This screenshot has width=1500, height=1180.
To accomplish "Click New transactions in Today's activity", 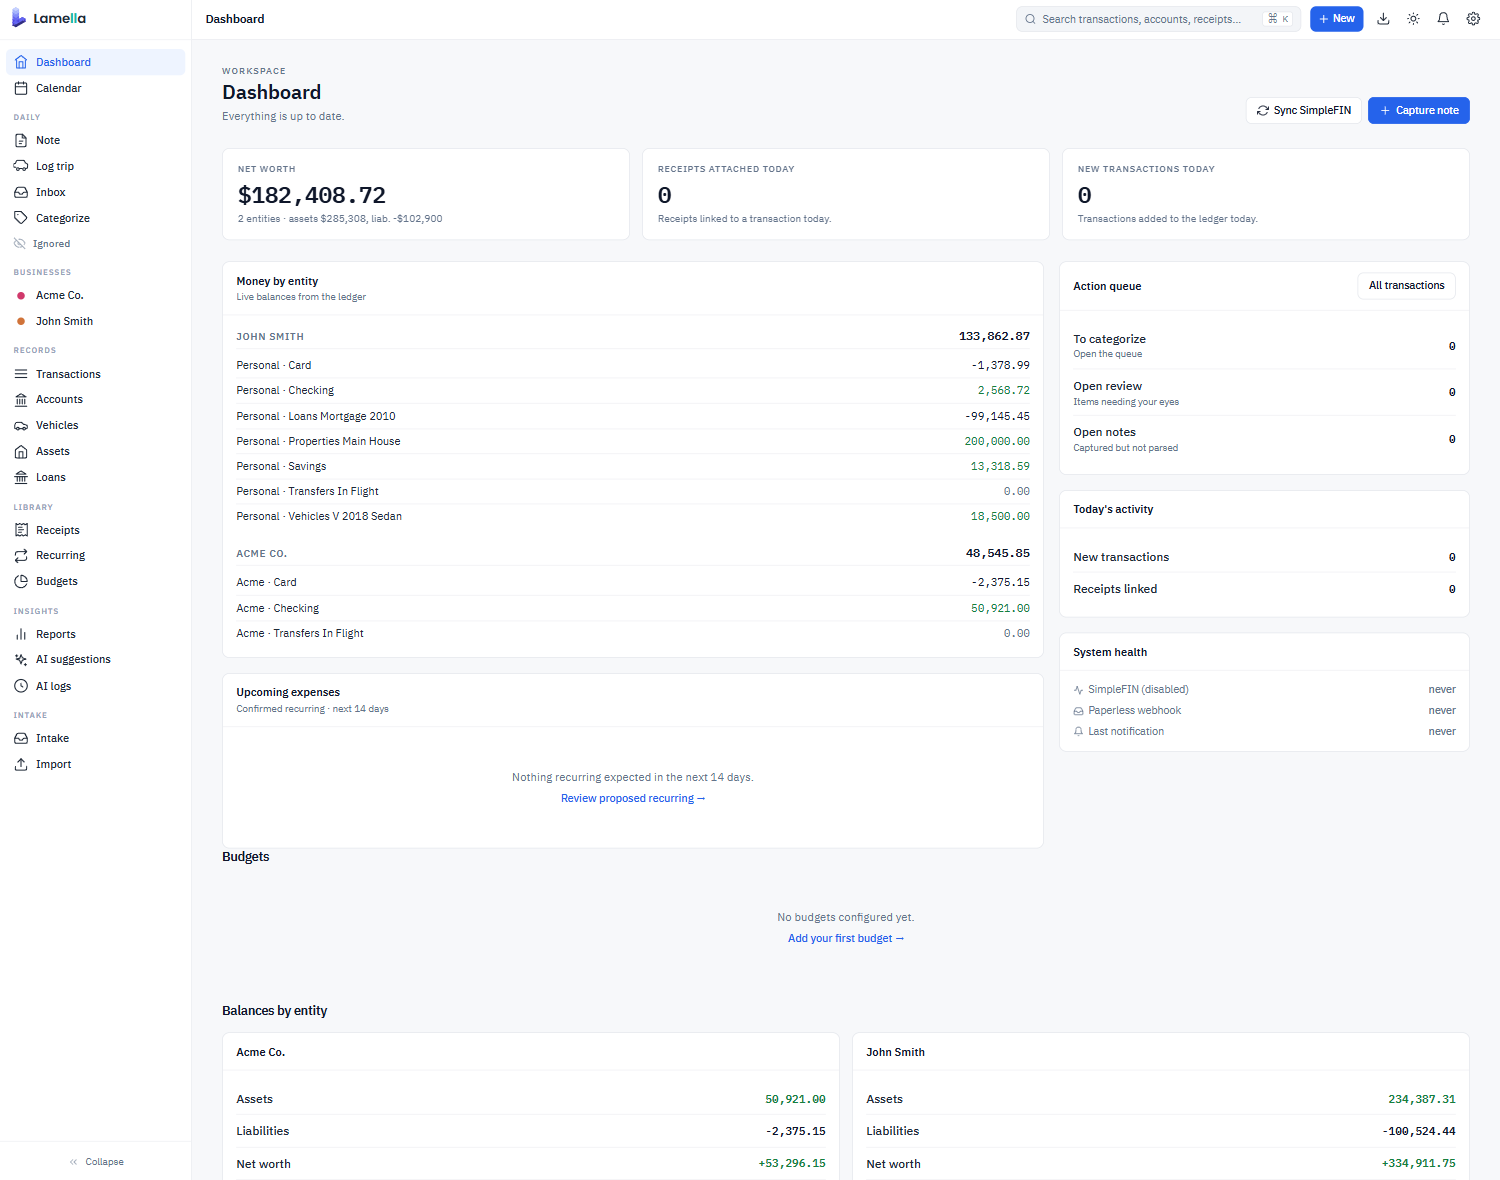I will (x=1264, y=557).
